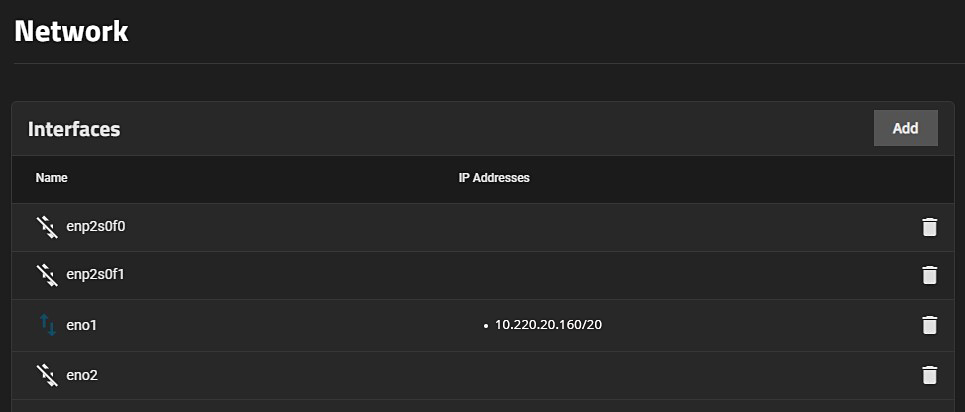This screenshot has width=965, height=412.
Task: Delete the enp2s0f0 interface
Action: click(929, 227)
